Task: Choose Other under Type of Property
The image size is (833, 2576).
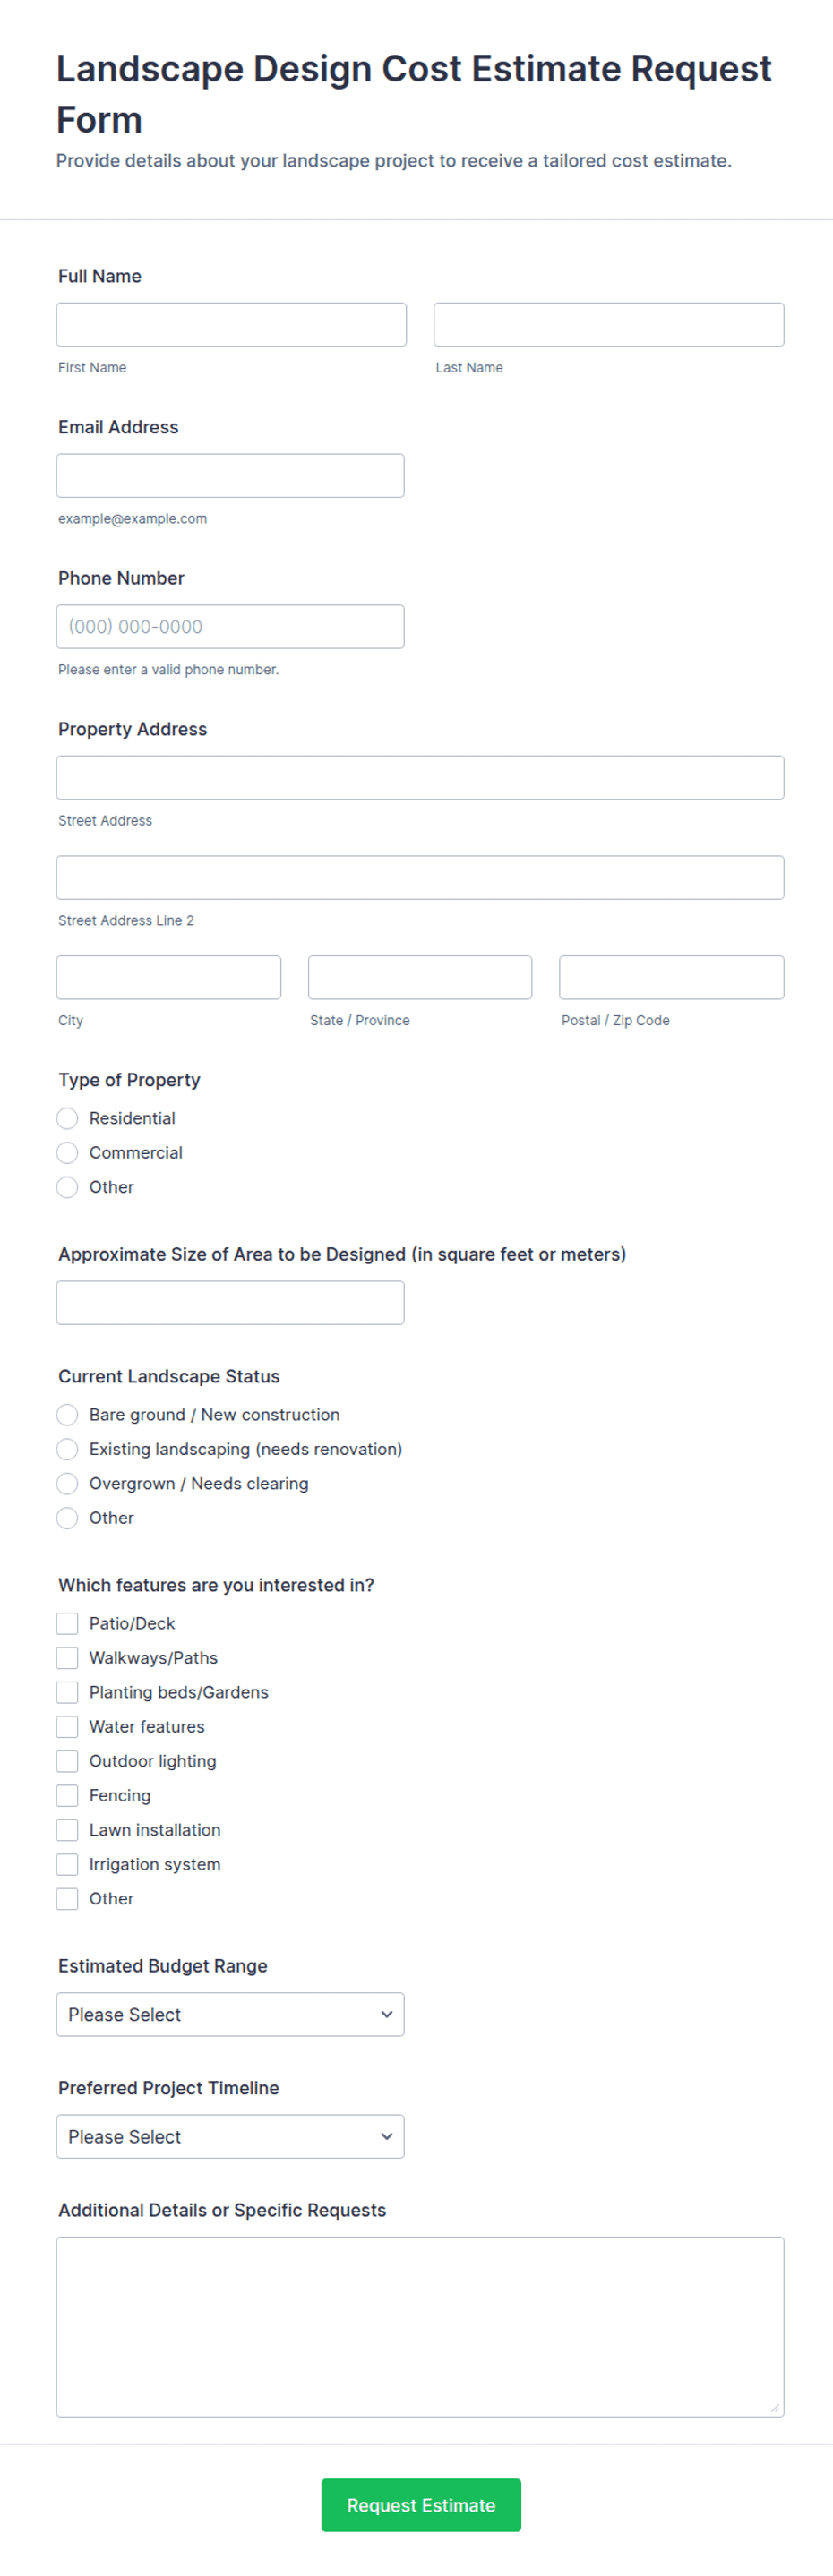Action: pos(67,1187)
